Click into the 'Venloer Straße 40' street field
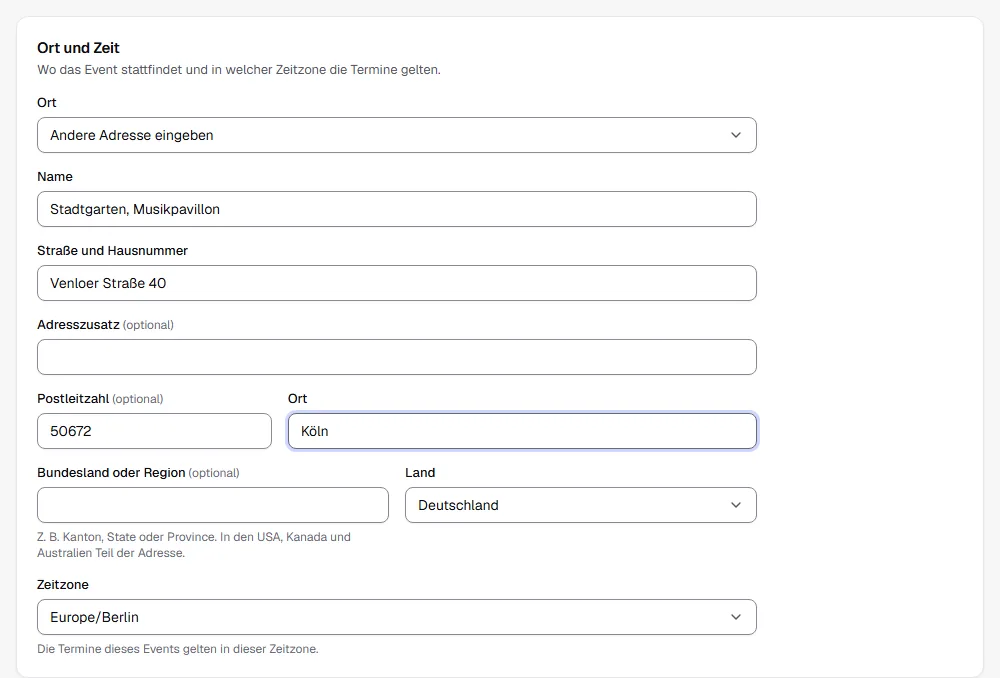The image size is (1000, 678). 397,283
